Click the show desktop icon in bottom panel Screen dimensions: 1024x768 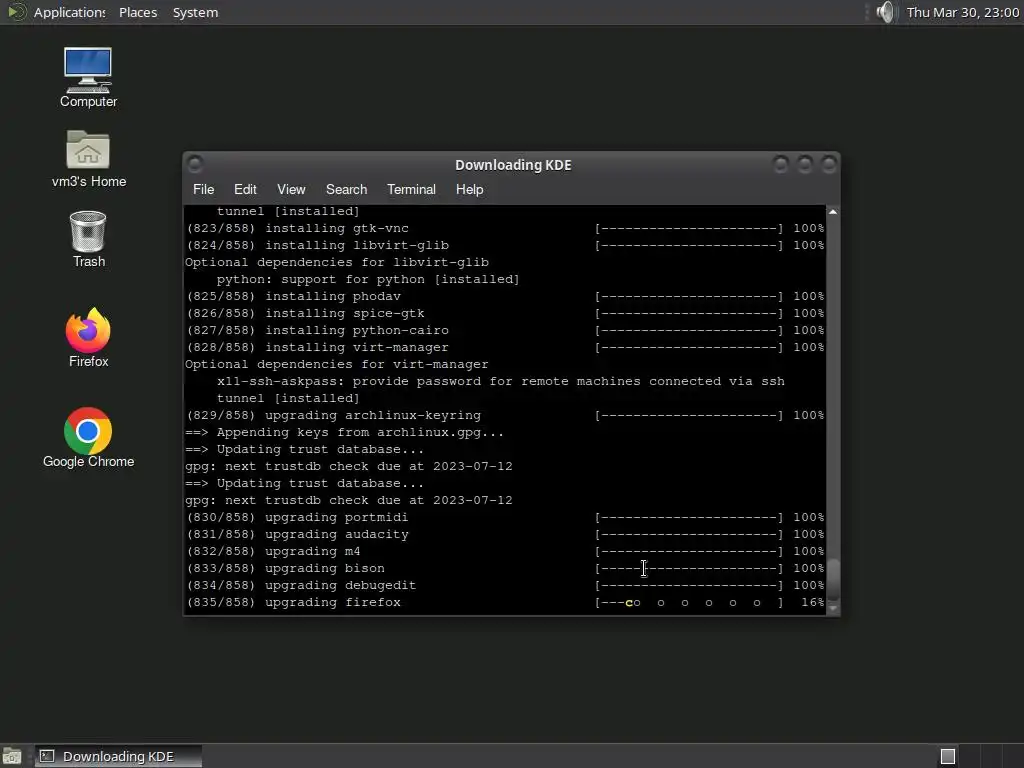12,756
